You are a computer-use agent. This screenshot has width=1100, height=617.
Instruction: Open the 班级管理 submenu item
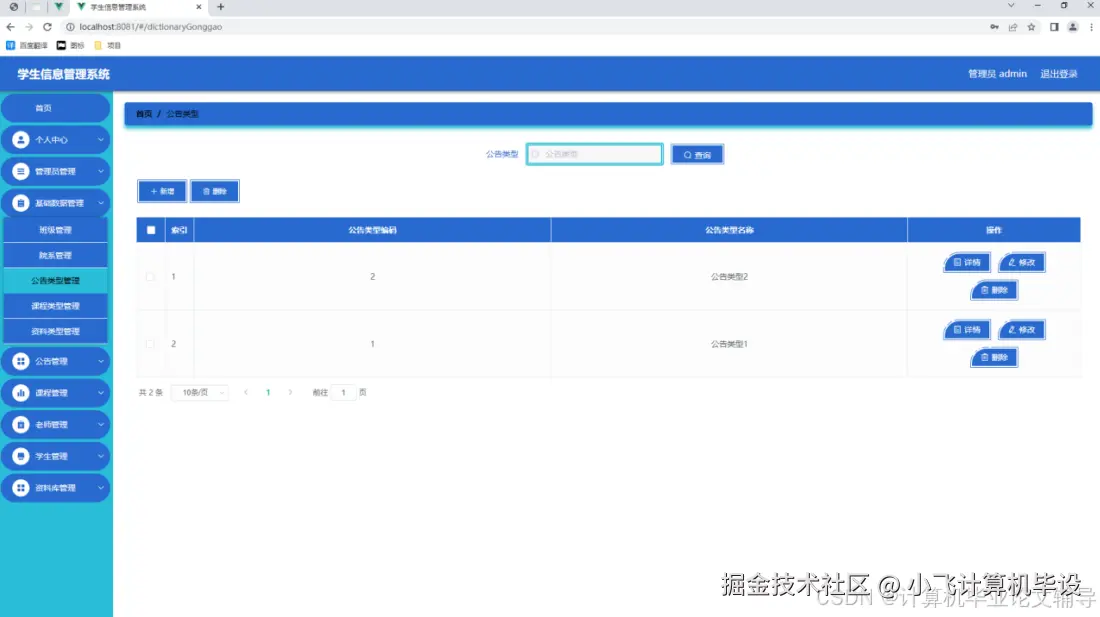(55, 230)
